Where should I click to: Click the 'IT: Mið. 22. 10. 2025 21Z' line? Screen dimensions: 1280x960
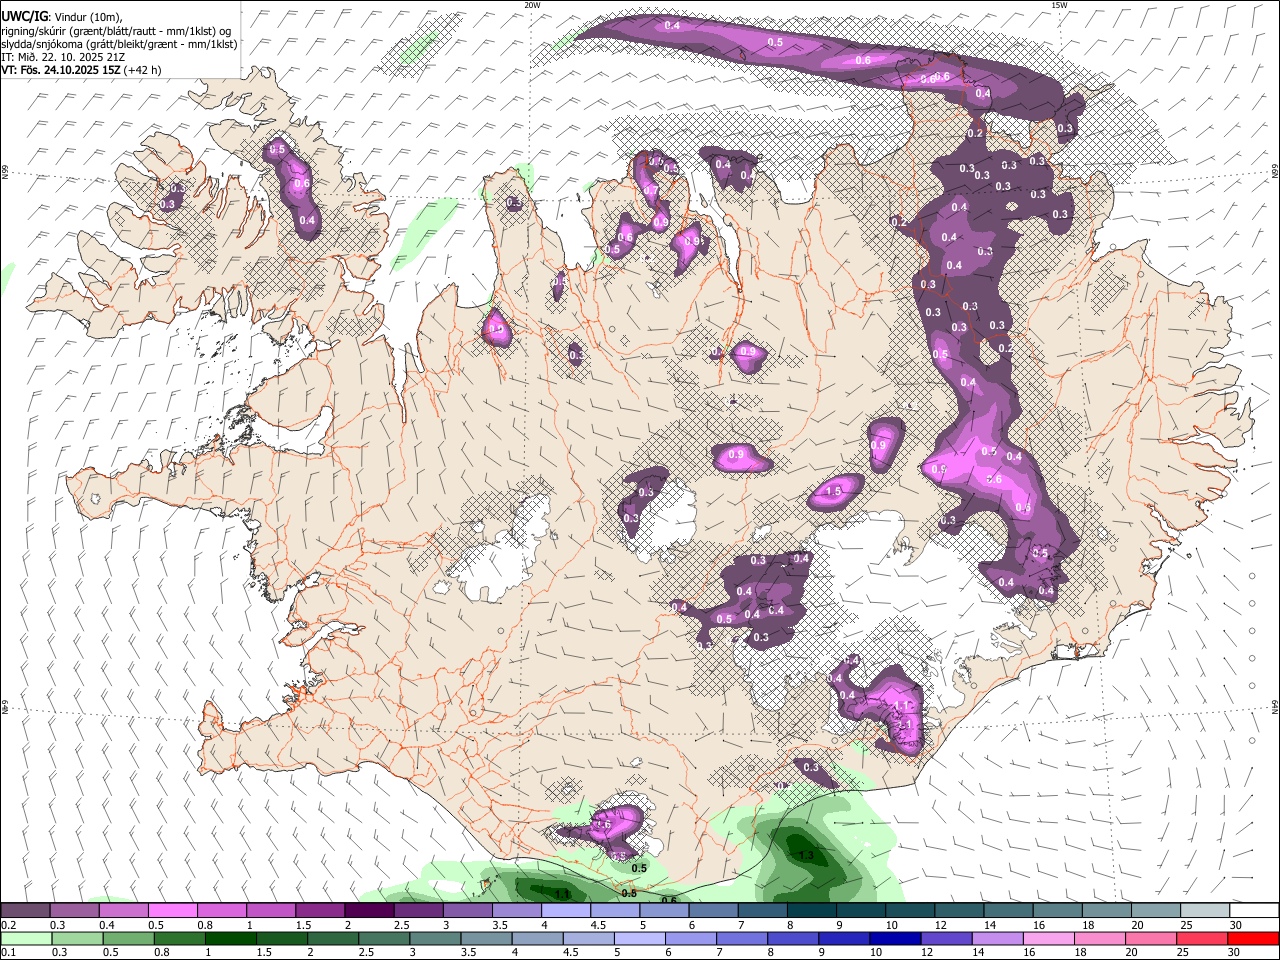[61, 57]
